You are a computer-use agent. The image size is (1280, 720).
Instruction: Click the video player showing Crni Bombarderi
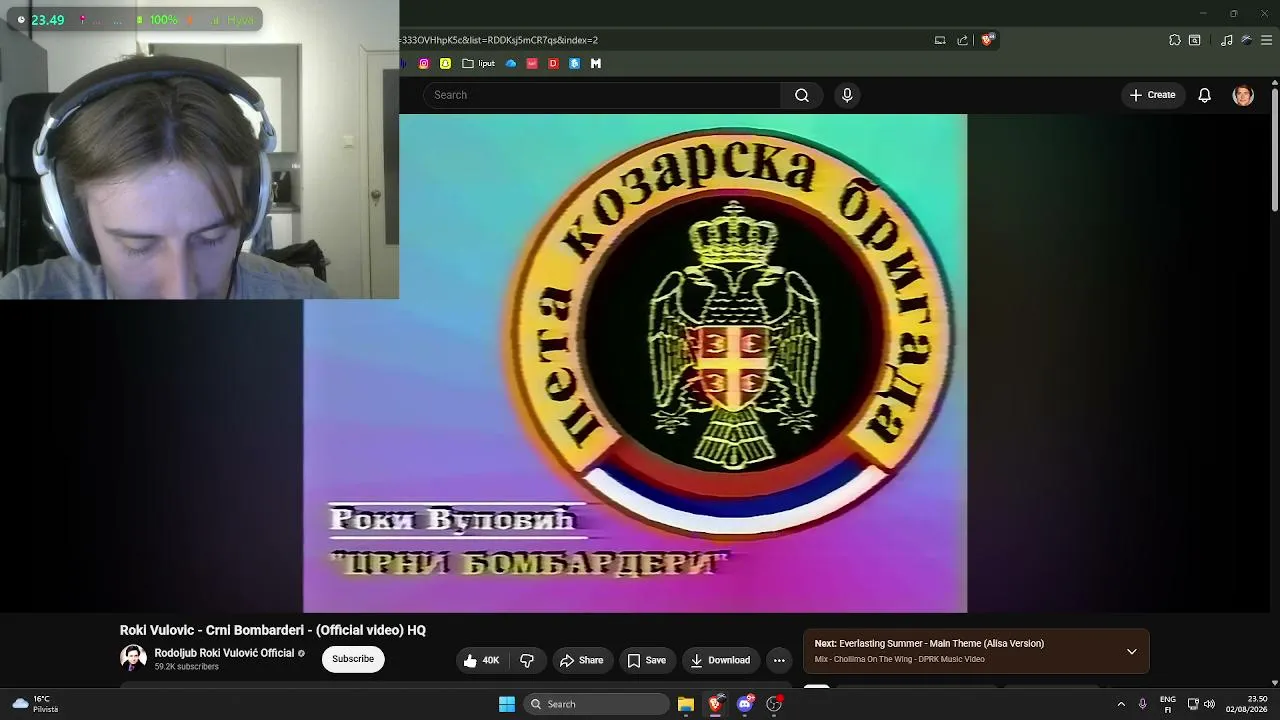[x=635, y=363]
